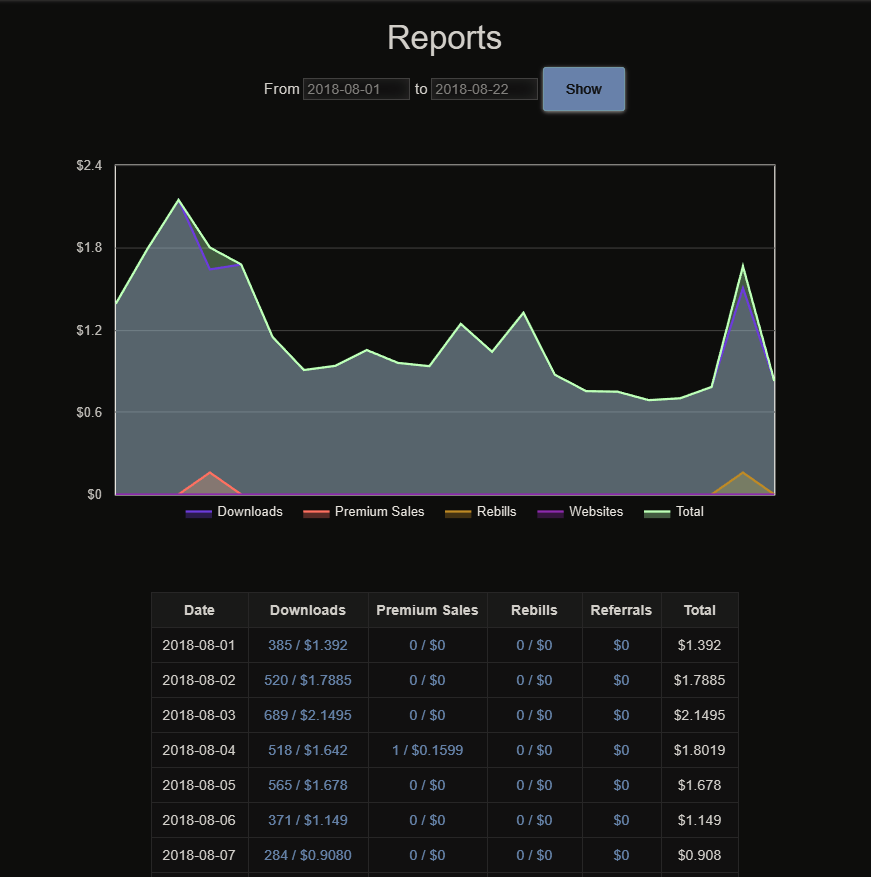The image size is (871, 877).
Task: Click downloads link 284 / $0.9080
Action: click(308, 855)
